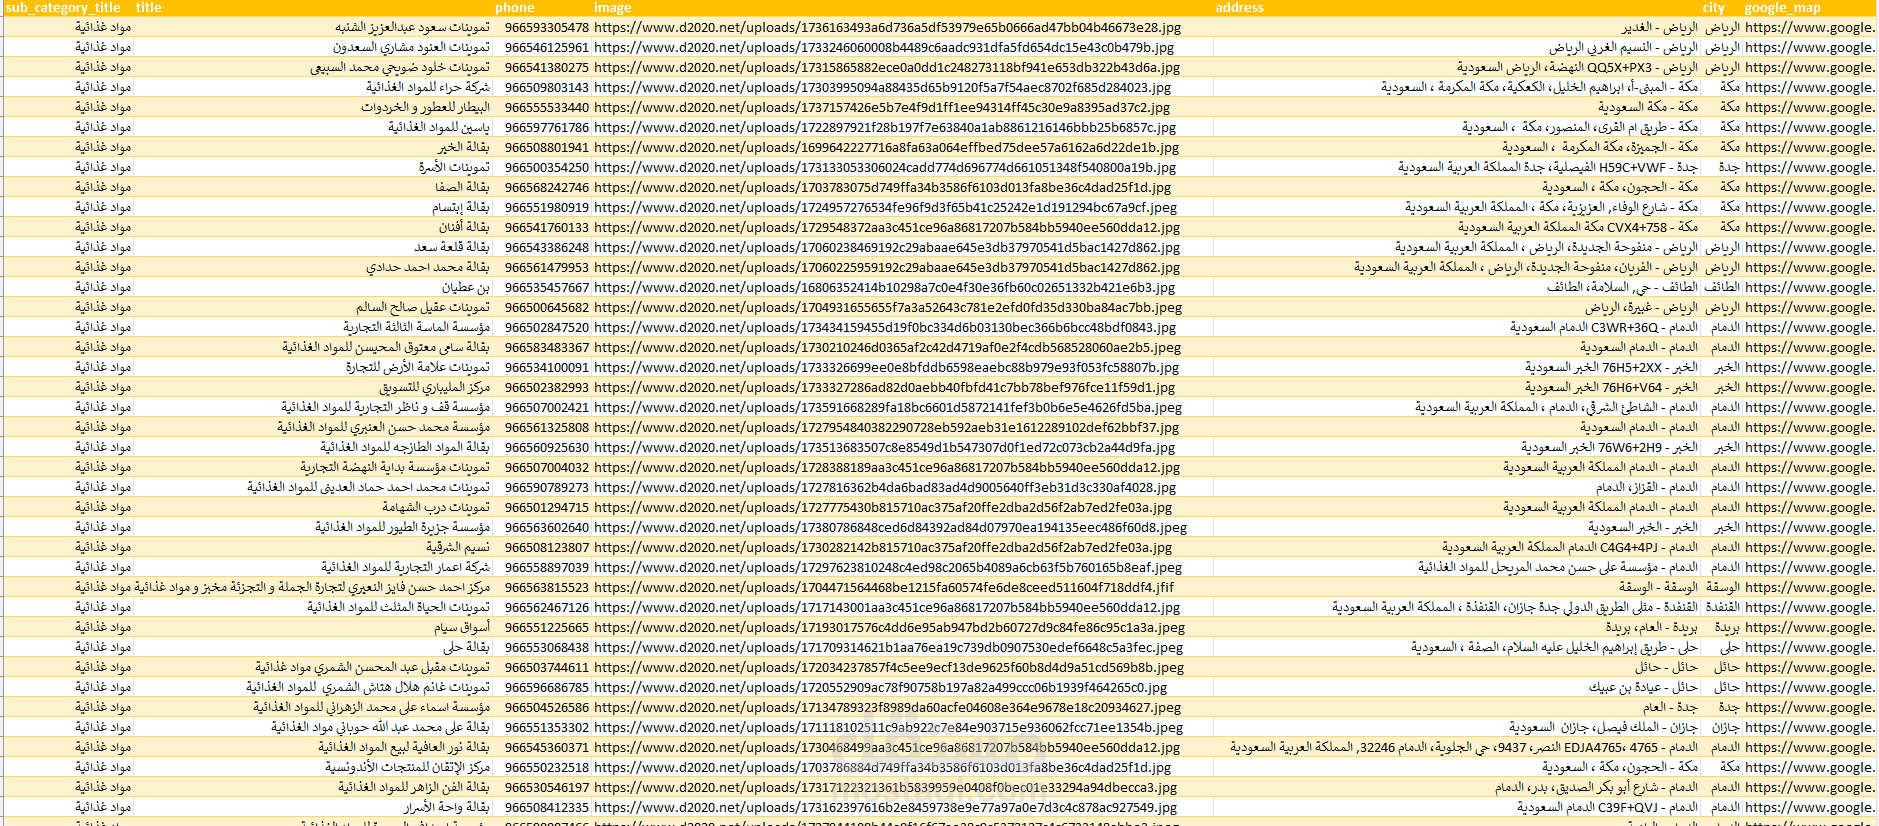
Task: Select phone number 966535457667
Action: 546,287
